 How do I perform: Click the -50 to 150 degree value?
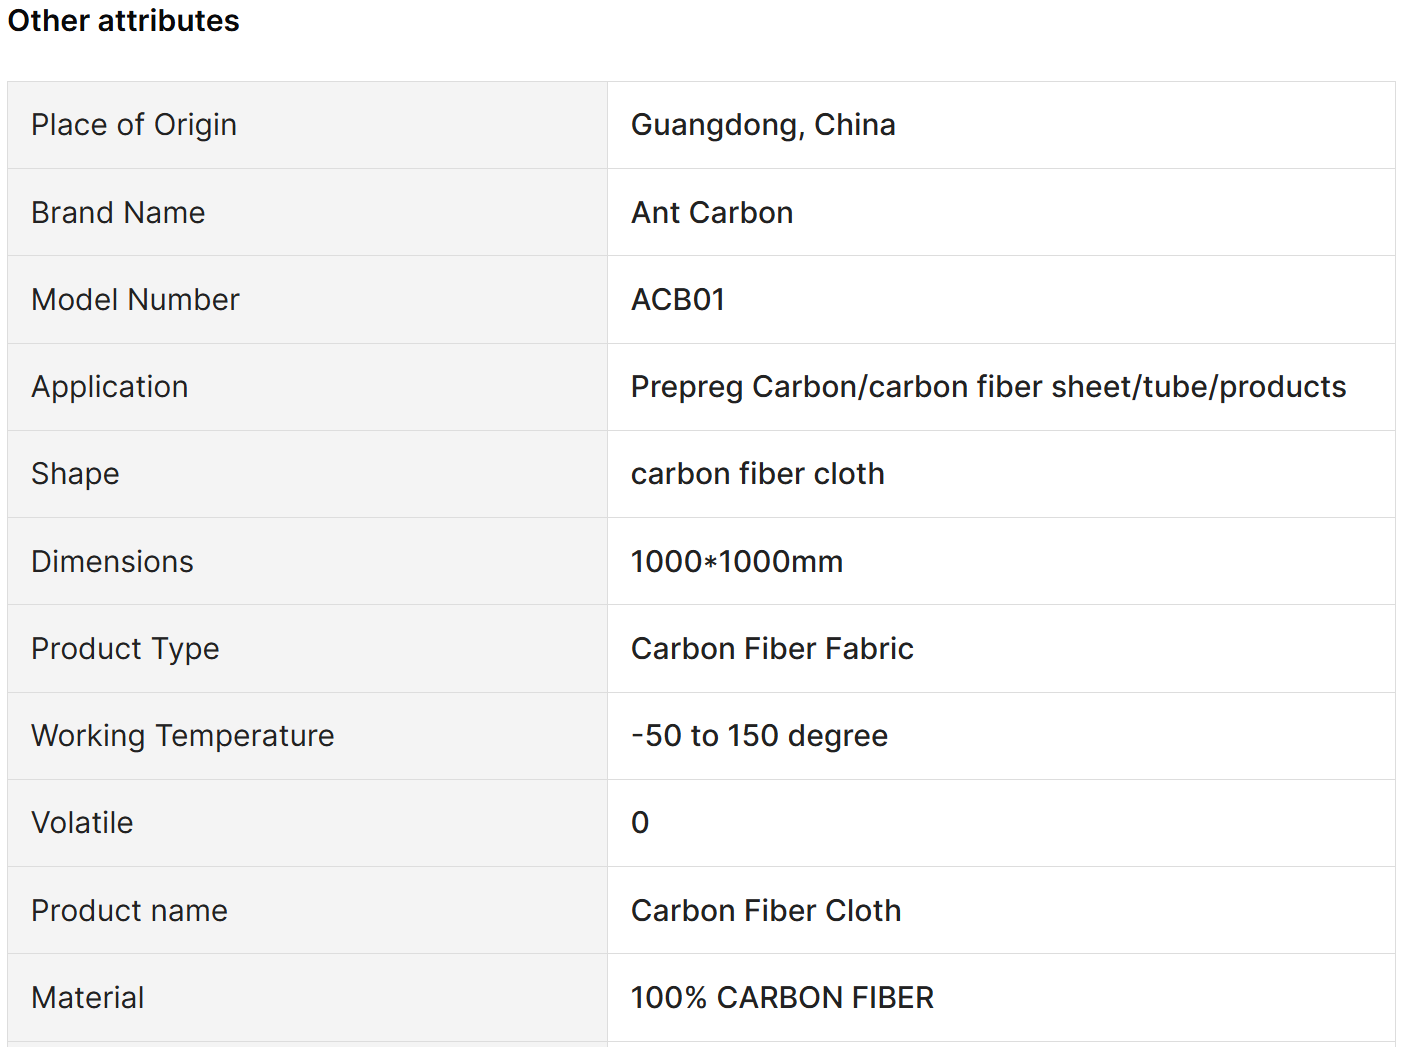click(x=759, y=736)
